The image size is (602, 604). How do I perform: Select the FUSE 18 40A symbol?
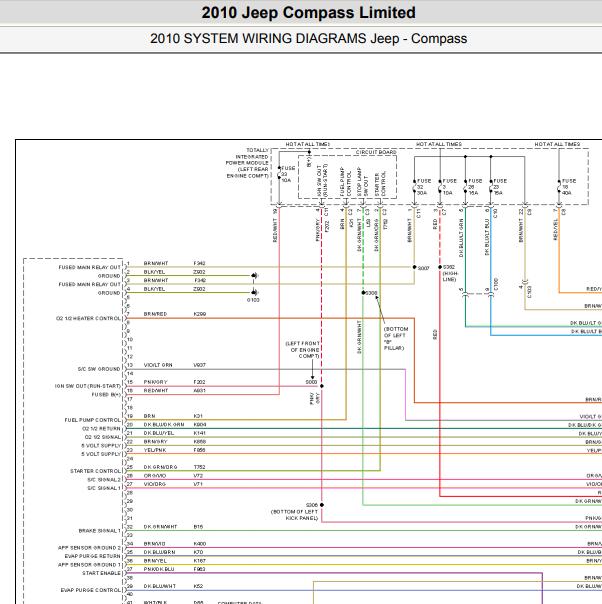[567, 186]
